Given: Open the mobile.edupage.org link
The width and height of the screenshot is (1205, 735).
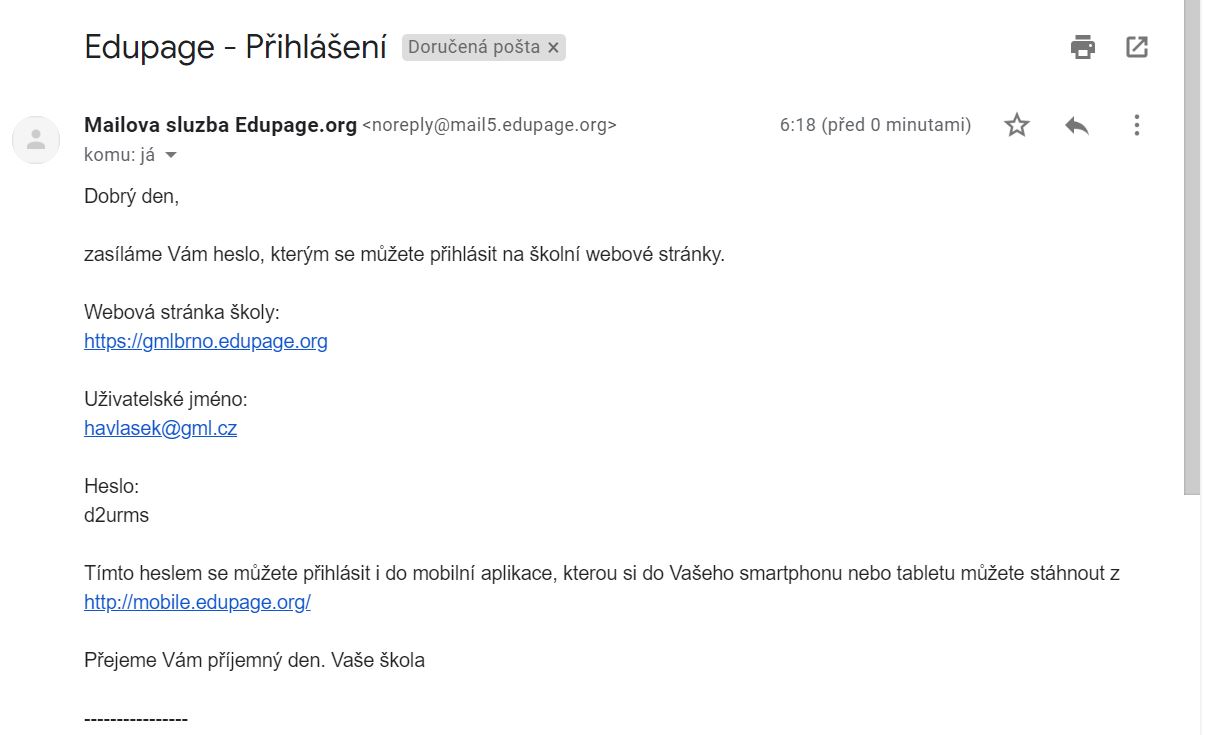Looking at the screenshot, I should 197,603.
